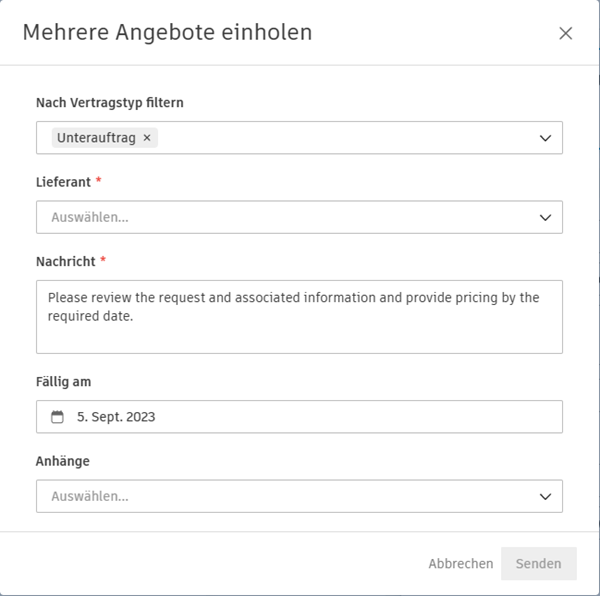Close the Mehrere Angebote einholen dialog
Image resolution: width=600 pixels, height=596 pixels.
pyautogui.click(x=565, y=33)
